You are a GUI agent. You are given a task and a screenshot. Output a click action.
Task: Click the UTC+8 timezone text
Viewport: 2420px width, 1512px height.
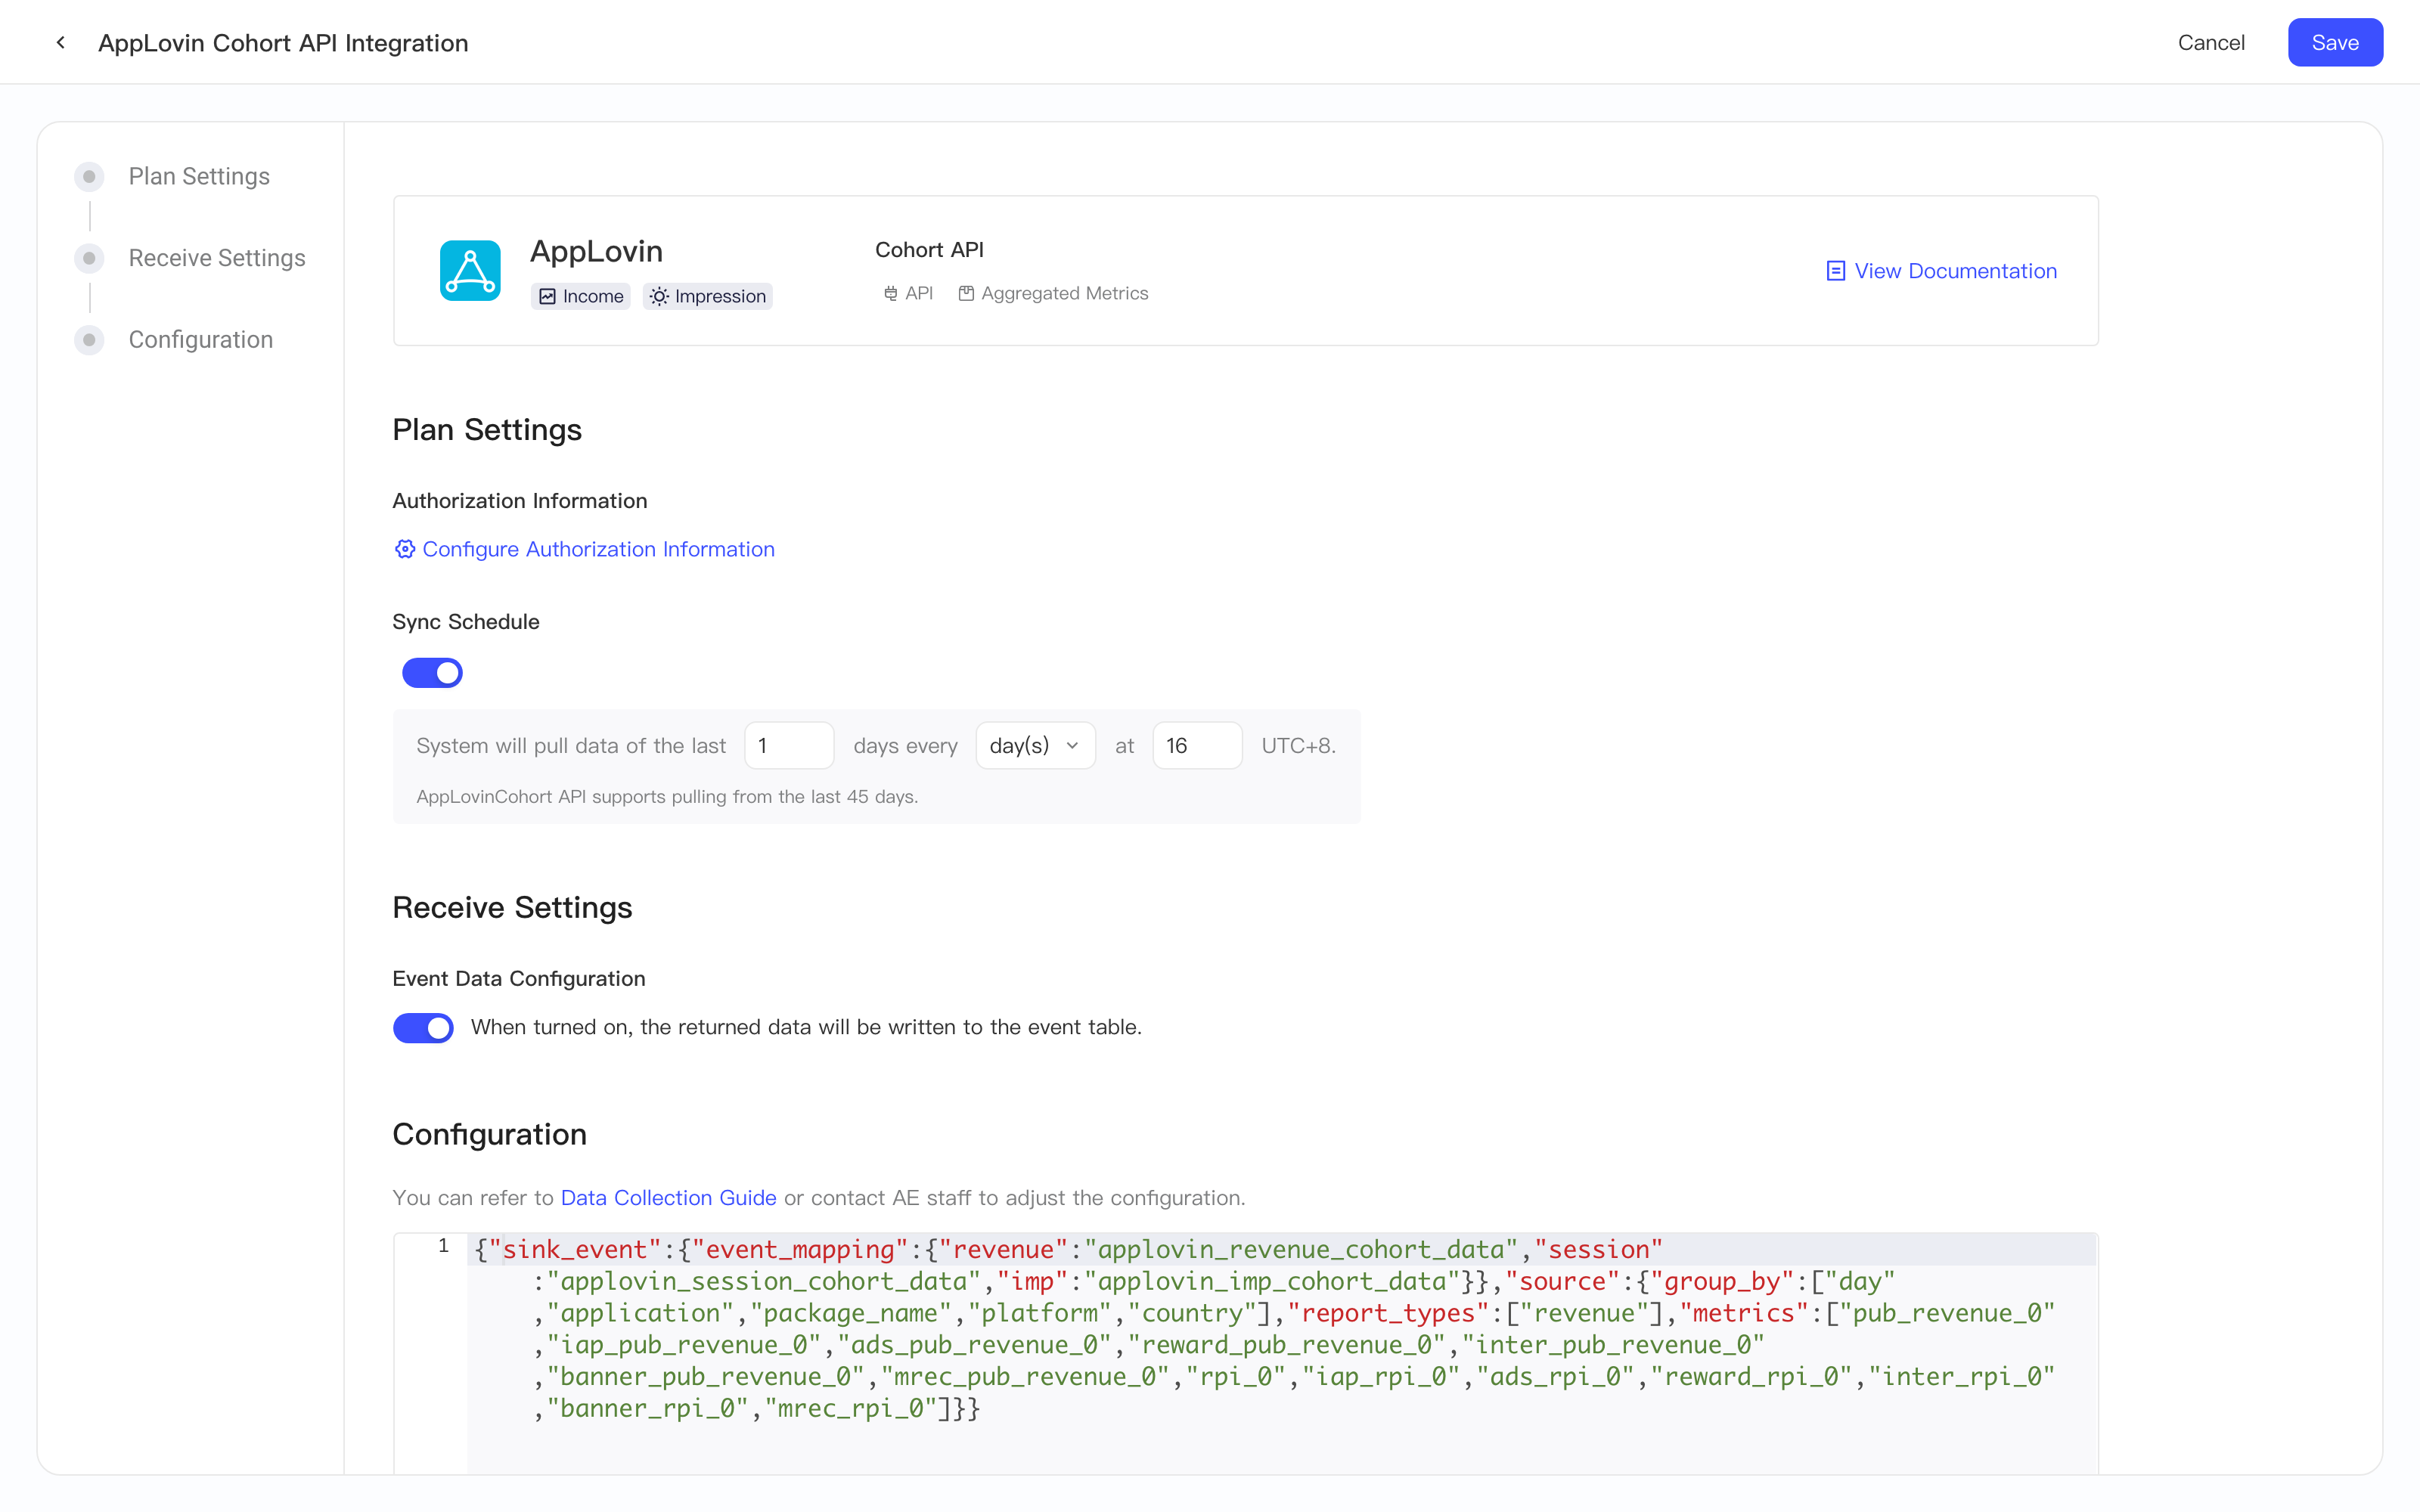[x=1298, y=745]
